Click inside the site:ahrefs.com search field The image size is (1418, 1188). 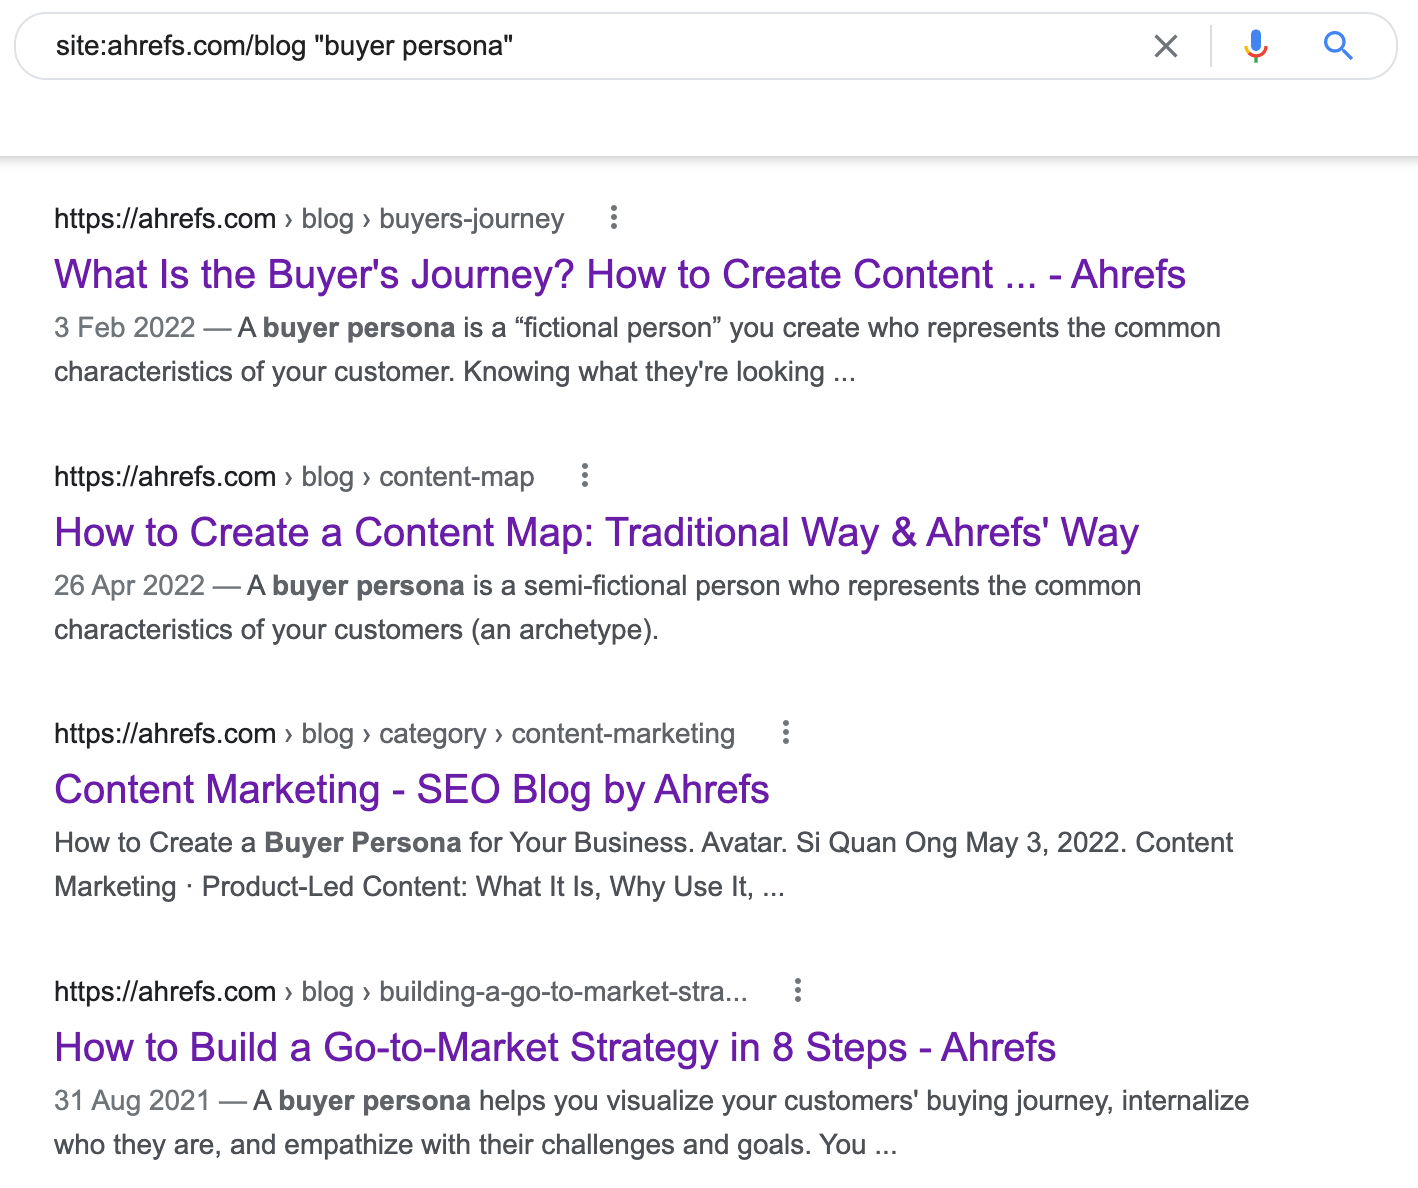click(x=600, y=46)
